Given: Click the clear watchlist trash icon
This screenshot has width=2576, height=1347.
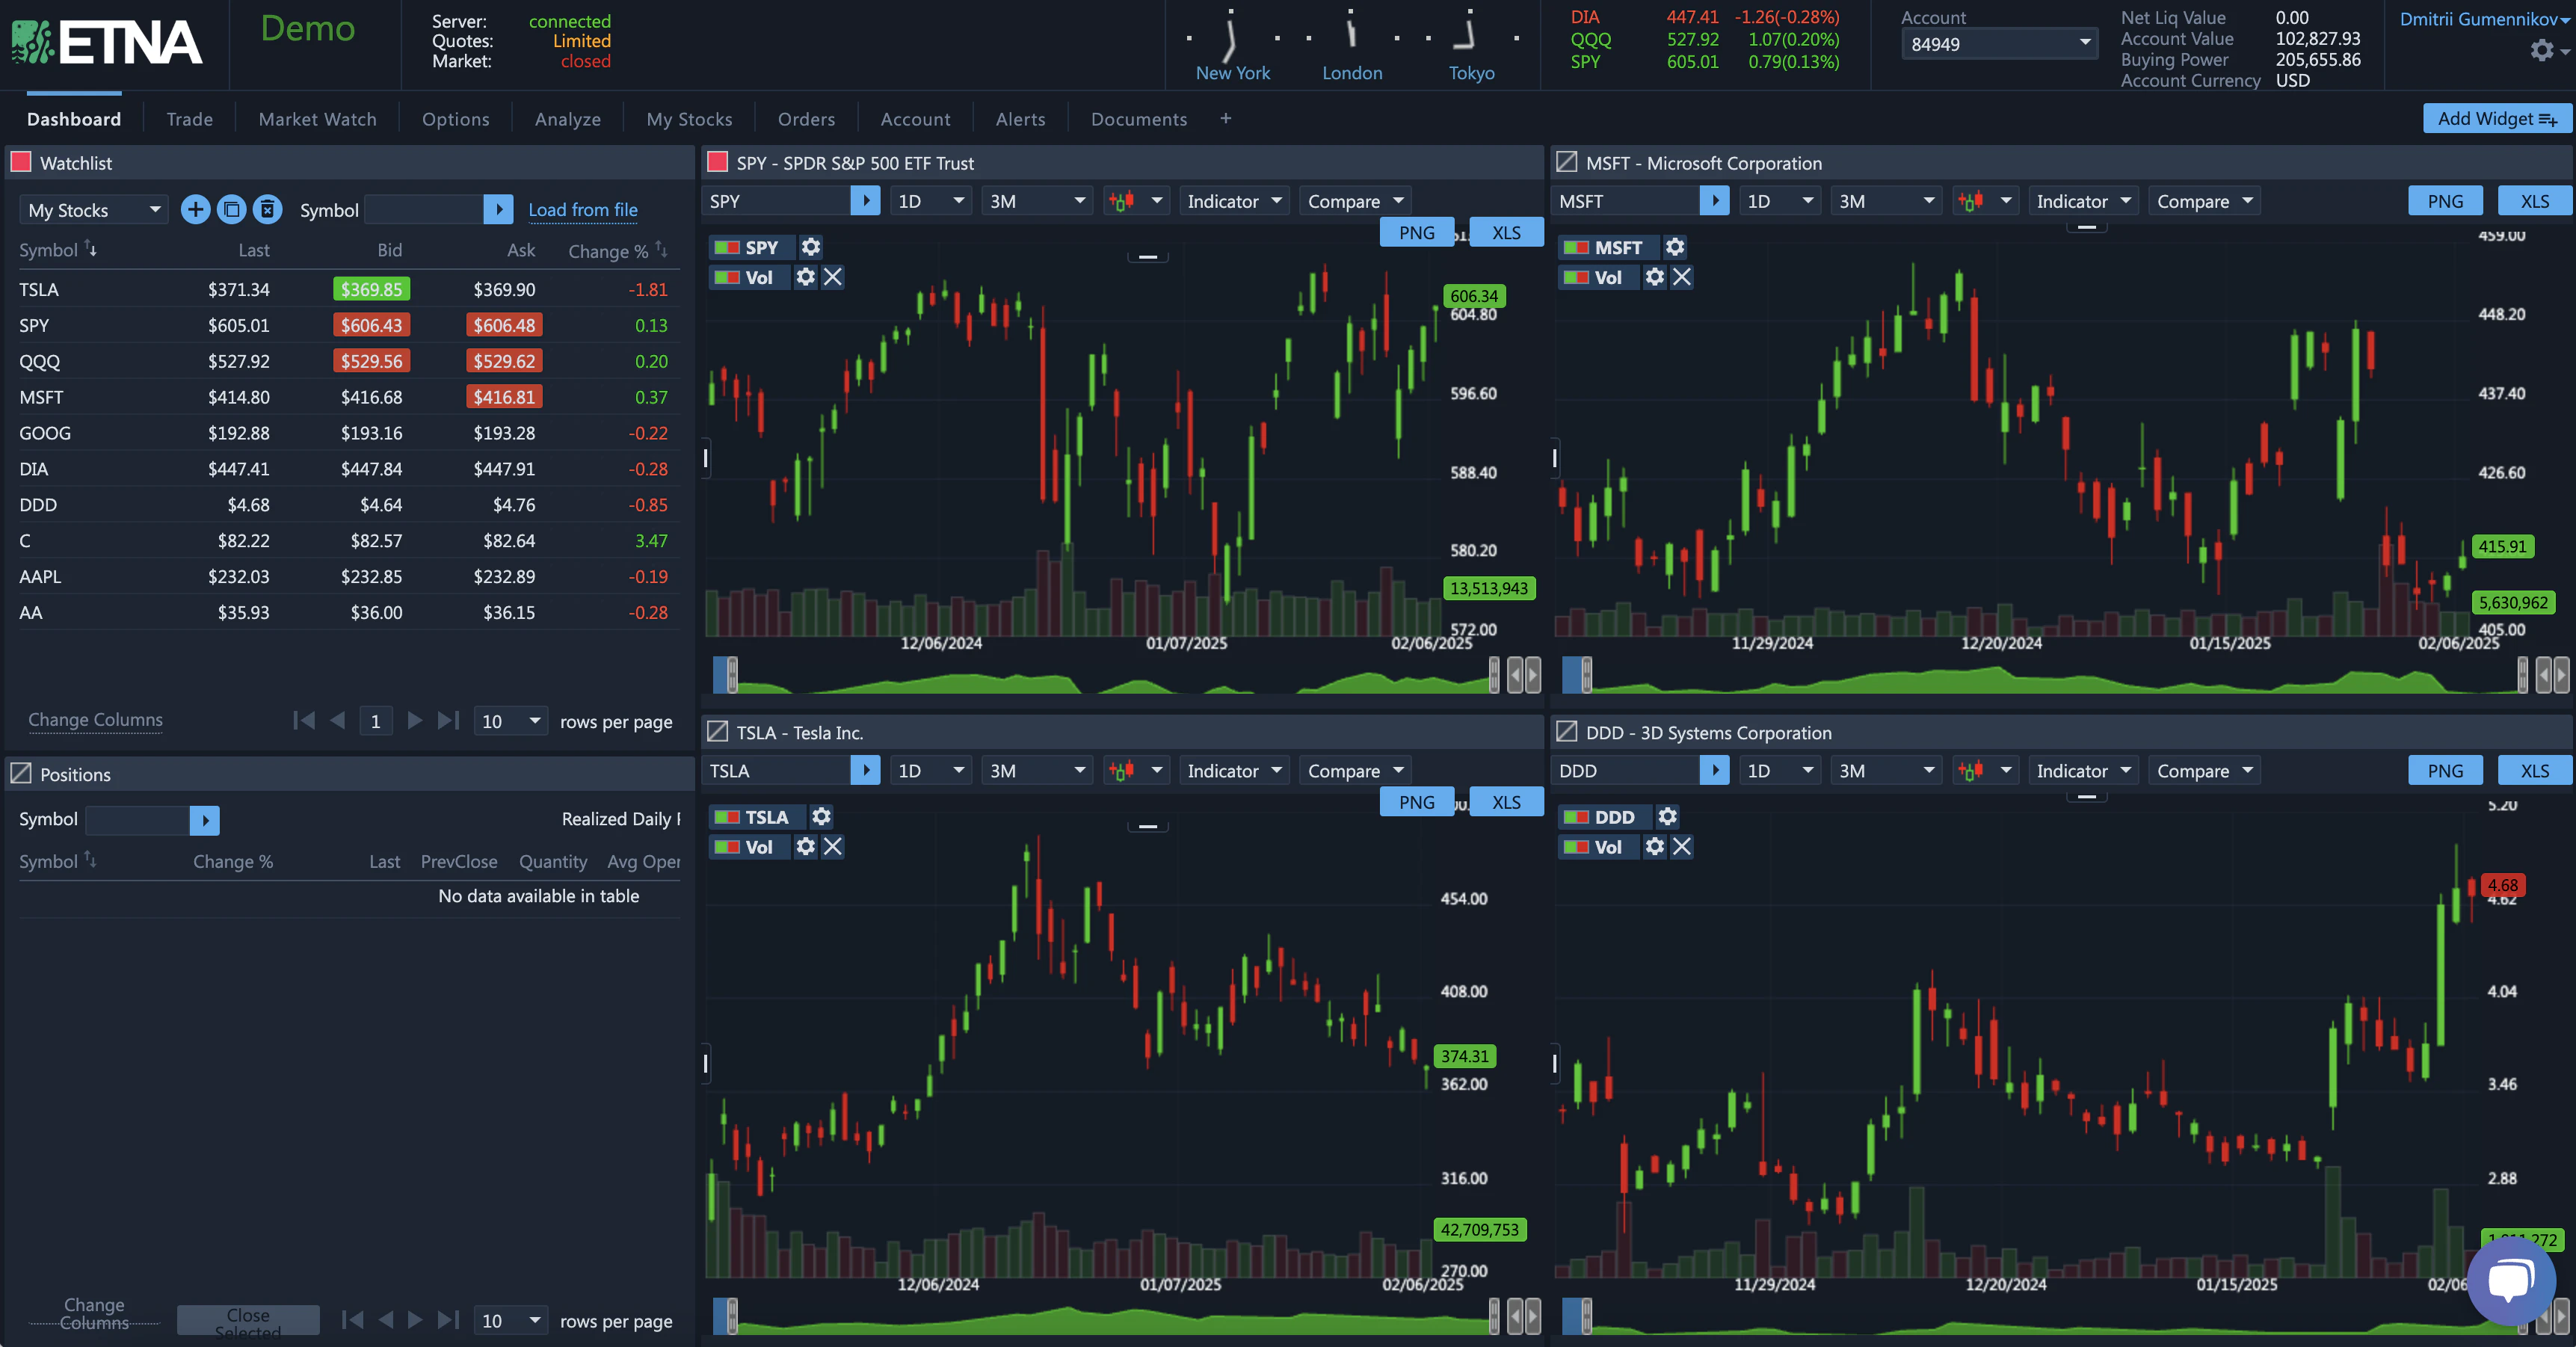Looking at the screenshot, I should click(x=267, y=209).
